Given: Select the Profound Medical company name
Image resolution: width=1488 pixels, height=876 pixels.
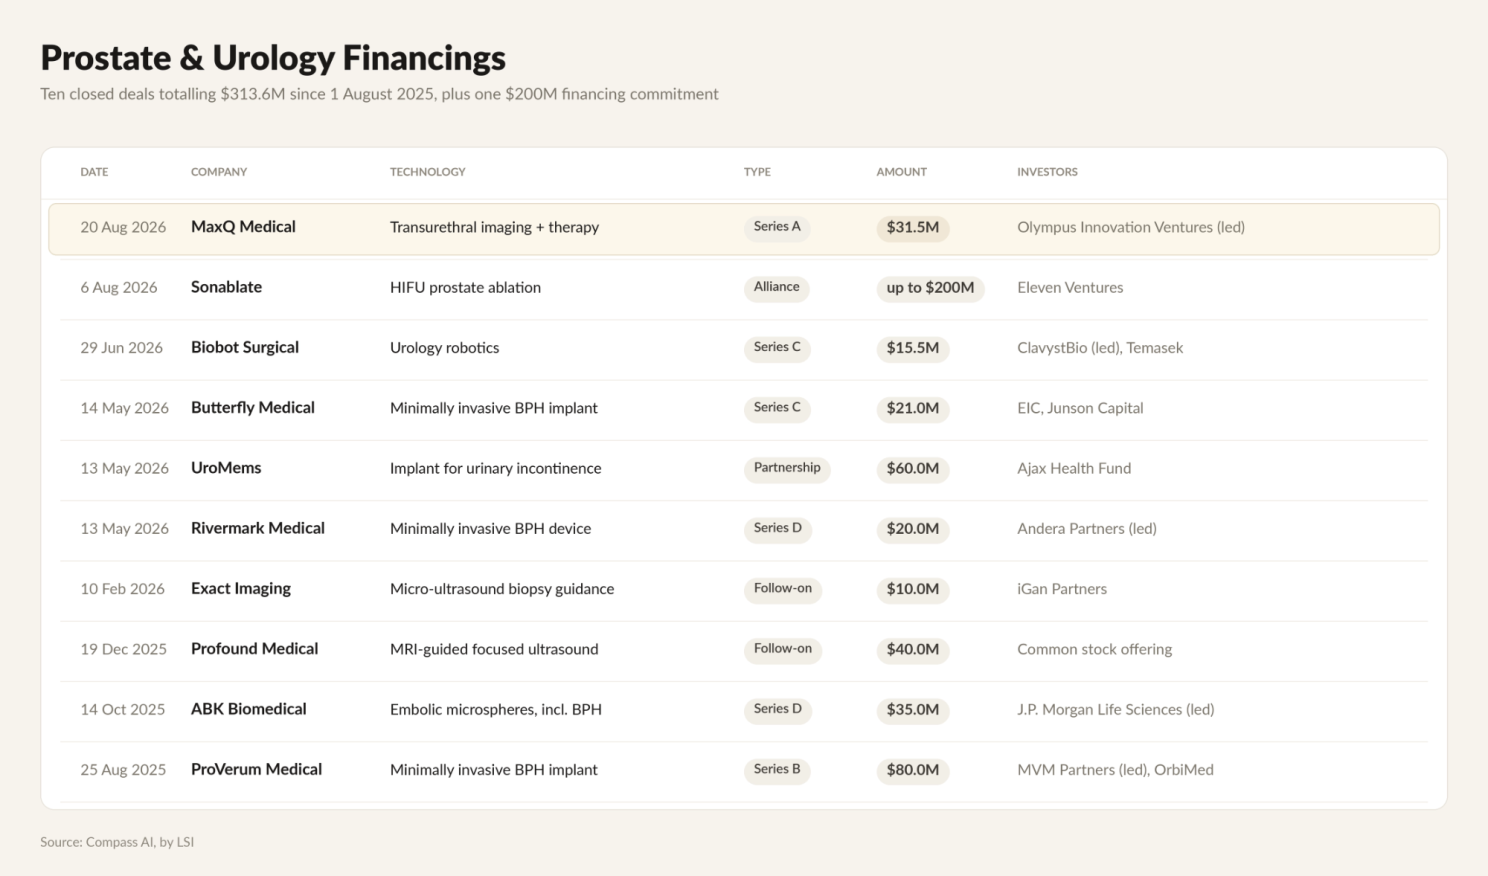Looking at the screenshot, I should tap(254, 648).
